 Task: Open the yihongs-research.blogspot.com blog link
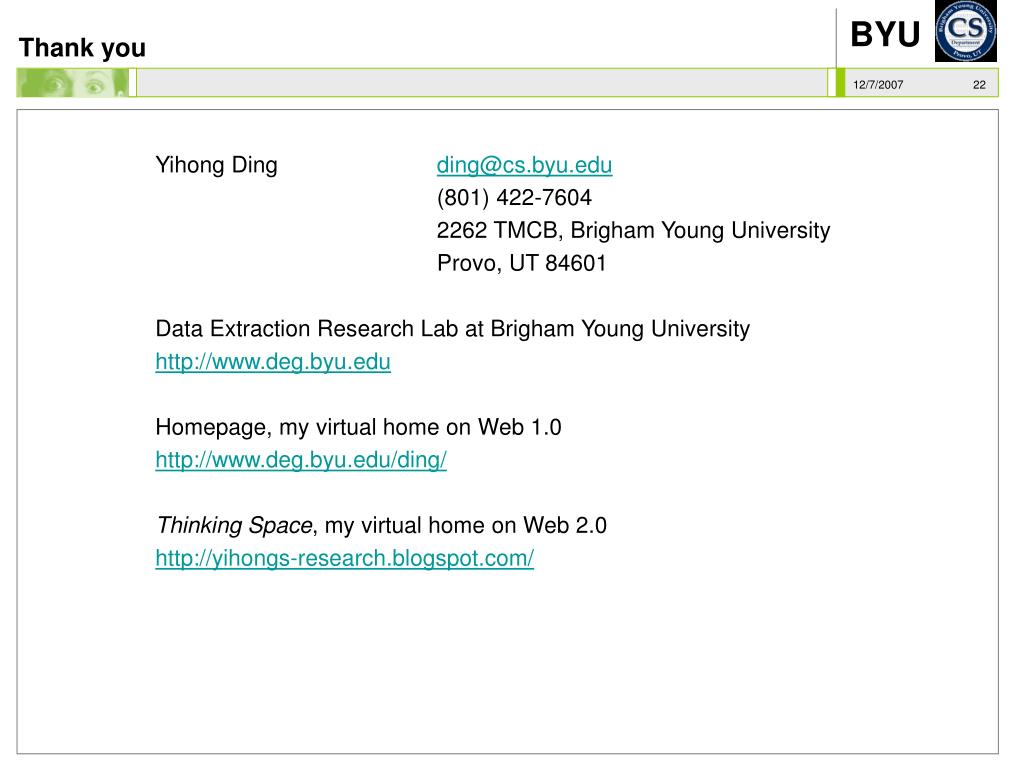pyautogui.click(x=345, y=558)
